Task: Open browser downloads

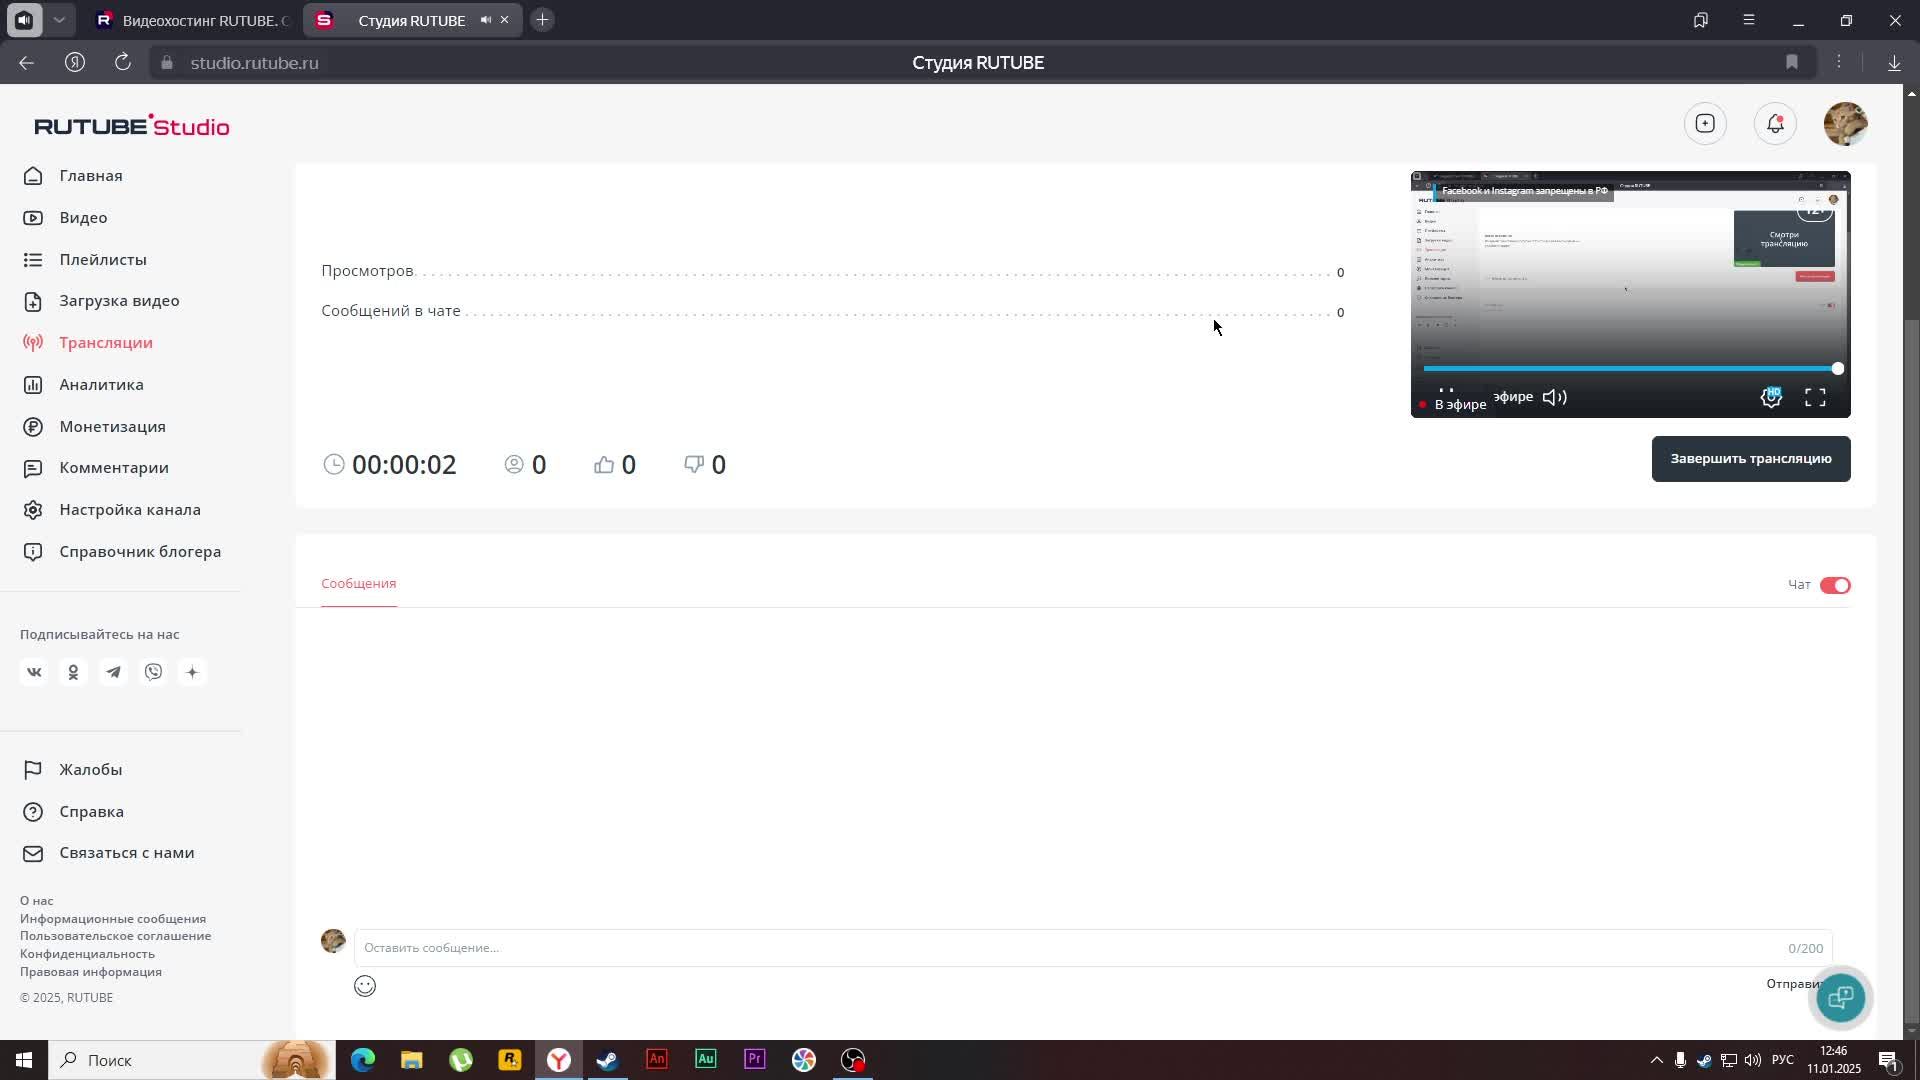Action: point(1894,63)
